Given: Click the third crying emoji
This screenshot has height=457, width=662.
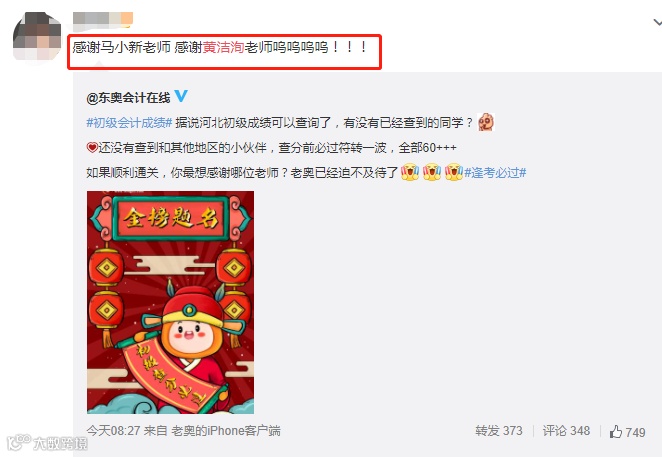Looking at the screenshot, I should (454, 172).
